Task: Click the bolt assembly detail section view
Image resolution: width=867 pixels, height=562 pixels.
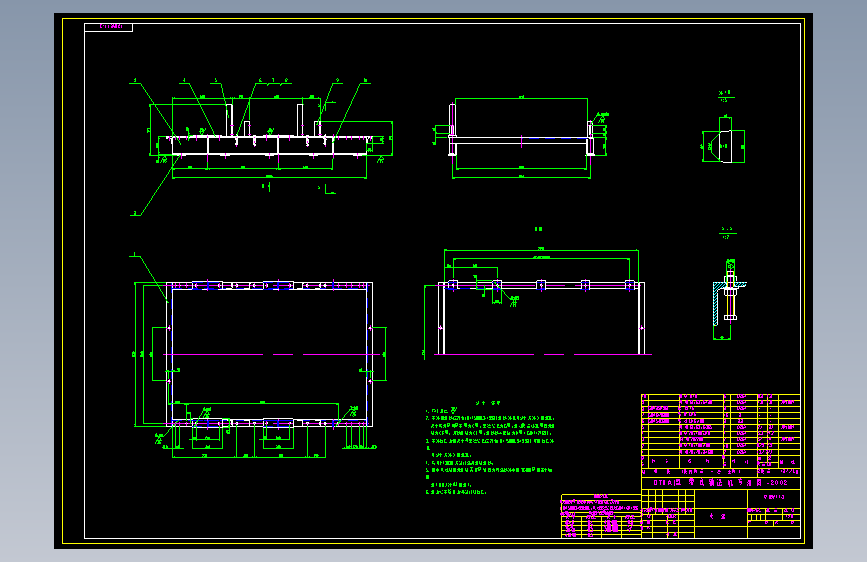Action: tap(730, 299)
